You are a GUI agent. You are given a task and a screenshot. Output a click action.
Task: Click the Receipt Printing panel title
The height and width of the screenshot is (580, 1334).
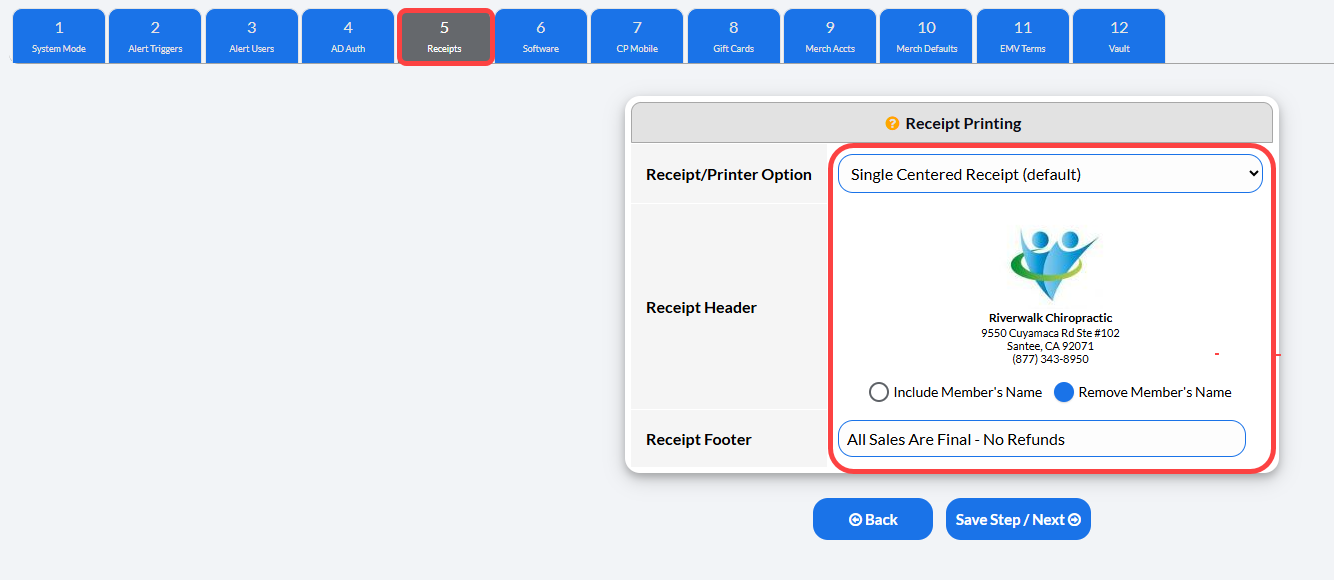(963, 124)
